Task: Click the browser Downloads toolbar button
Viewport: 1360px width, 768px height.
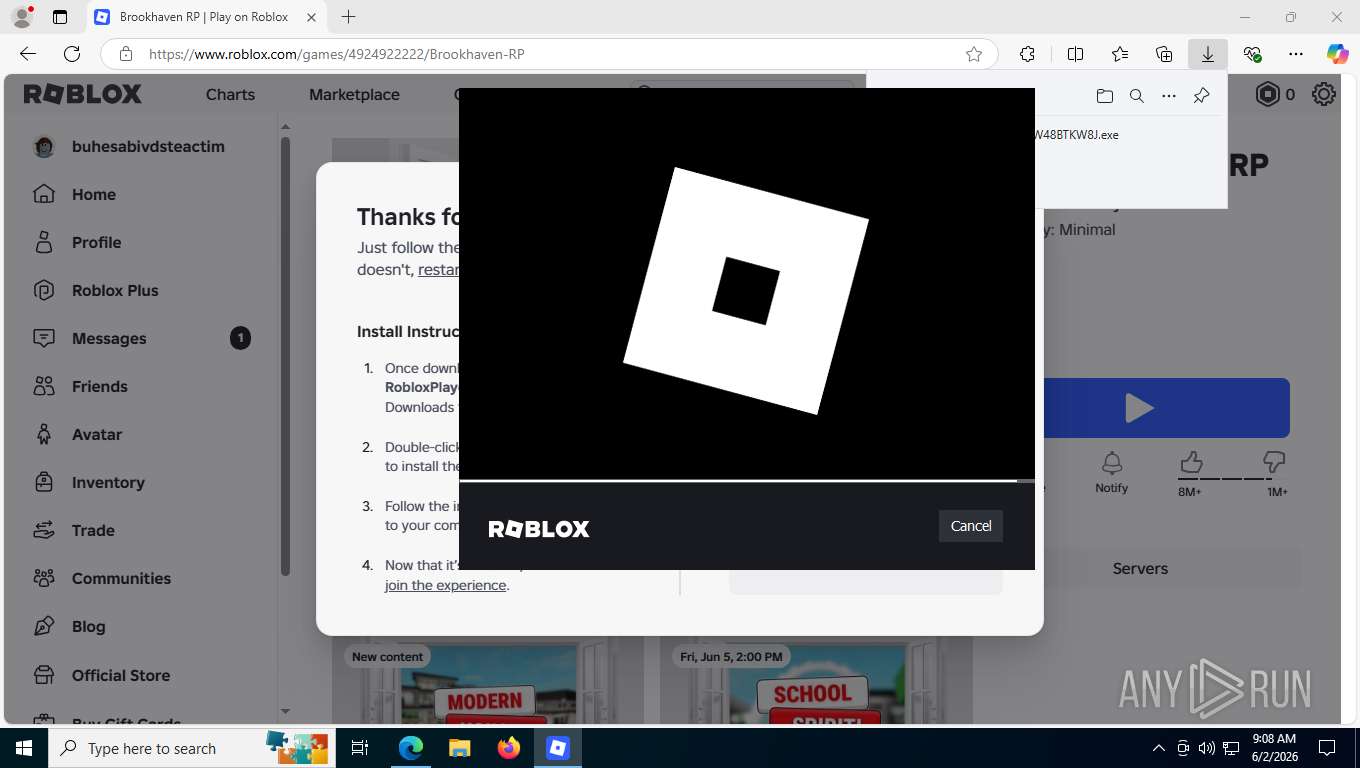Action: [x=1207, y=54]
